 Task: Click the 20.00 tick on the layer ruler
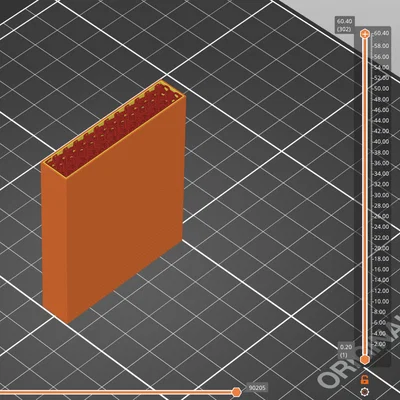tap(381, 248)
